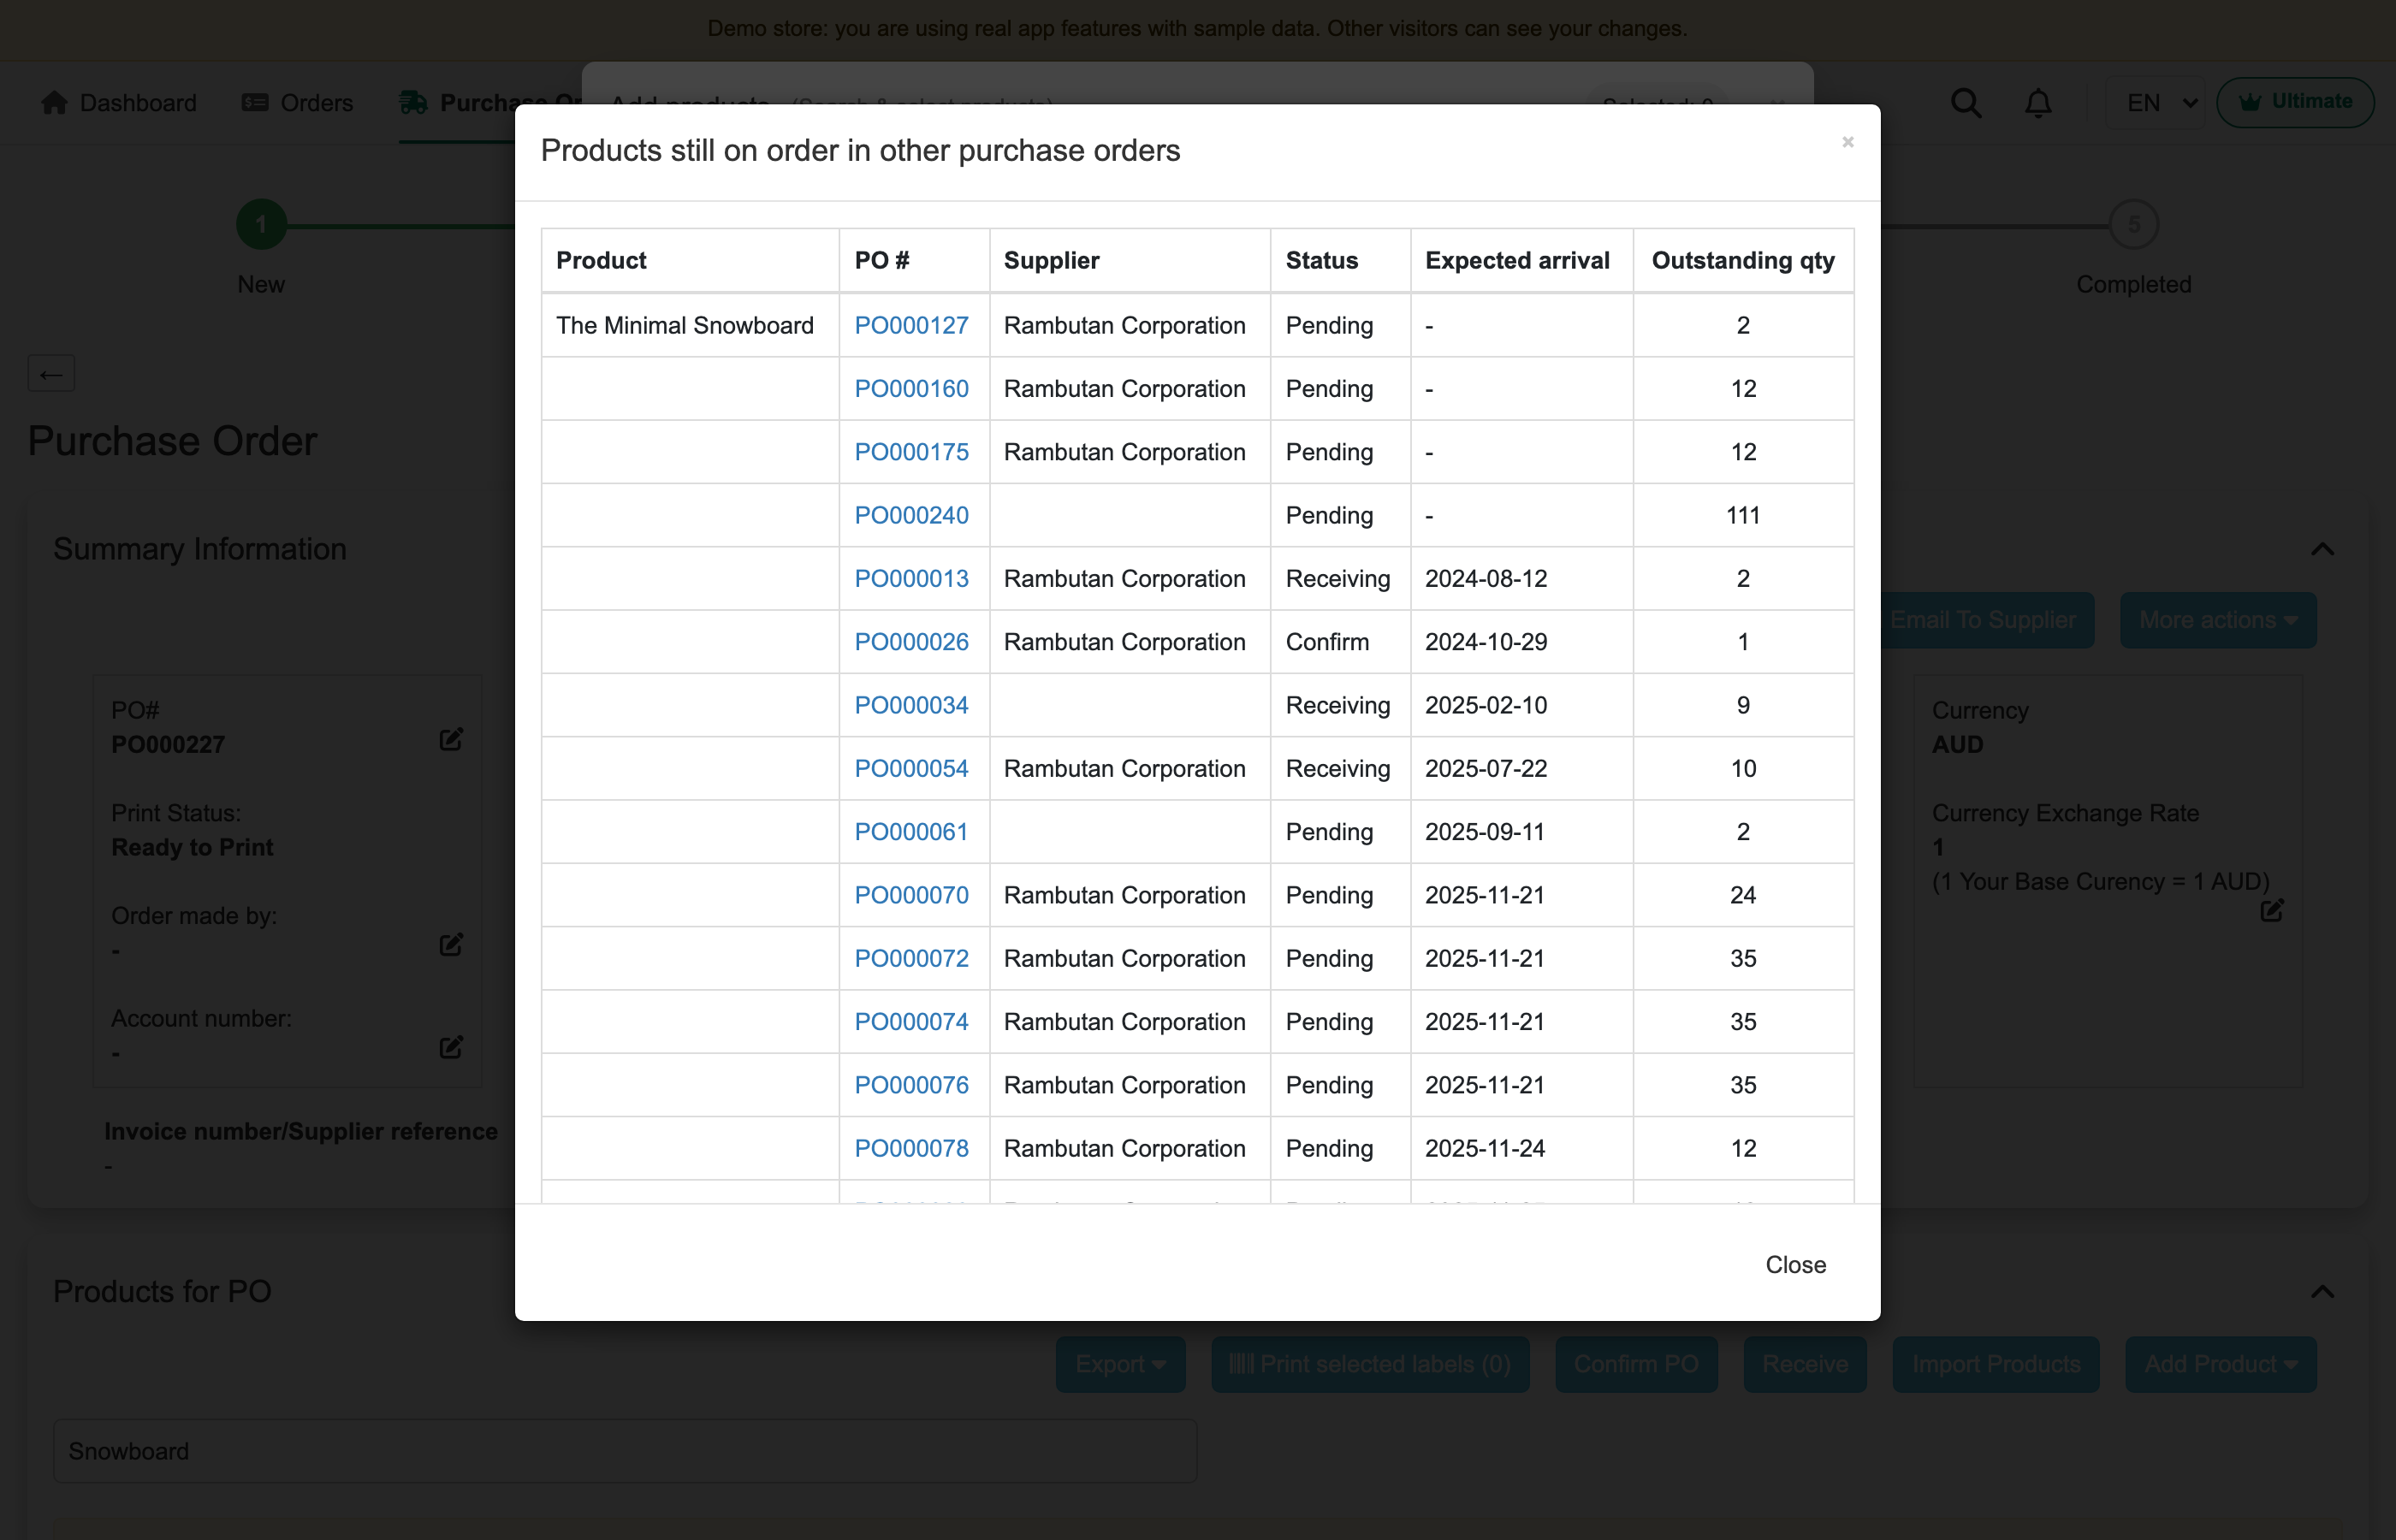Focus the Snowboard product search field
This screenshot has height=1540, width=2396.
[x=625, y=1451]
